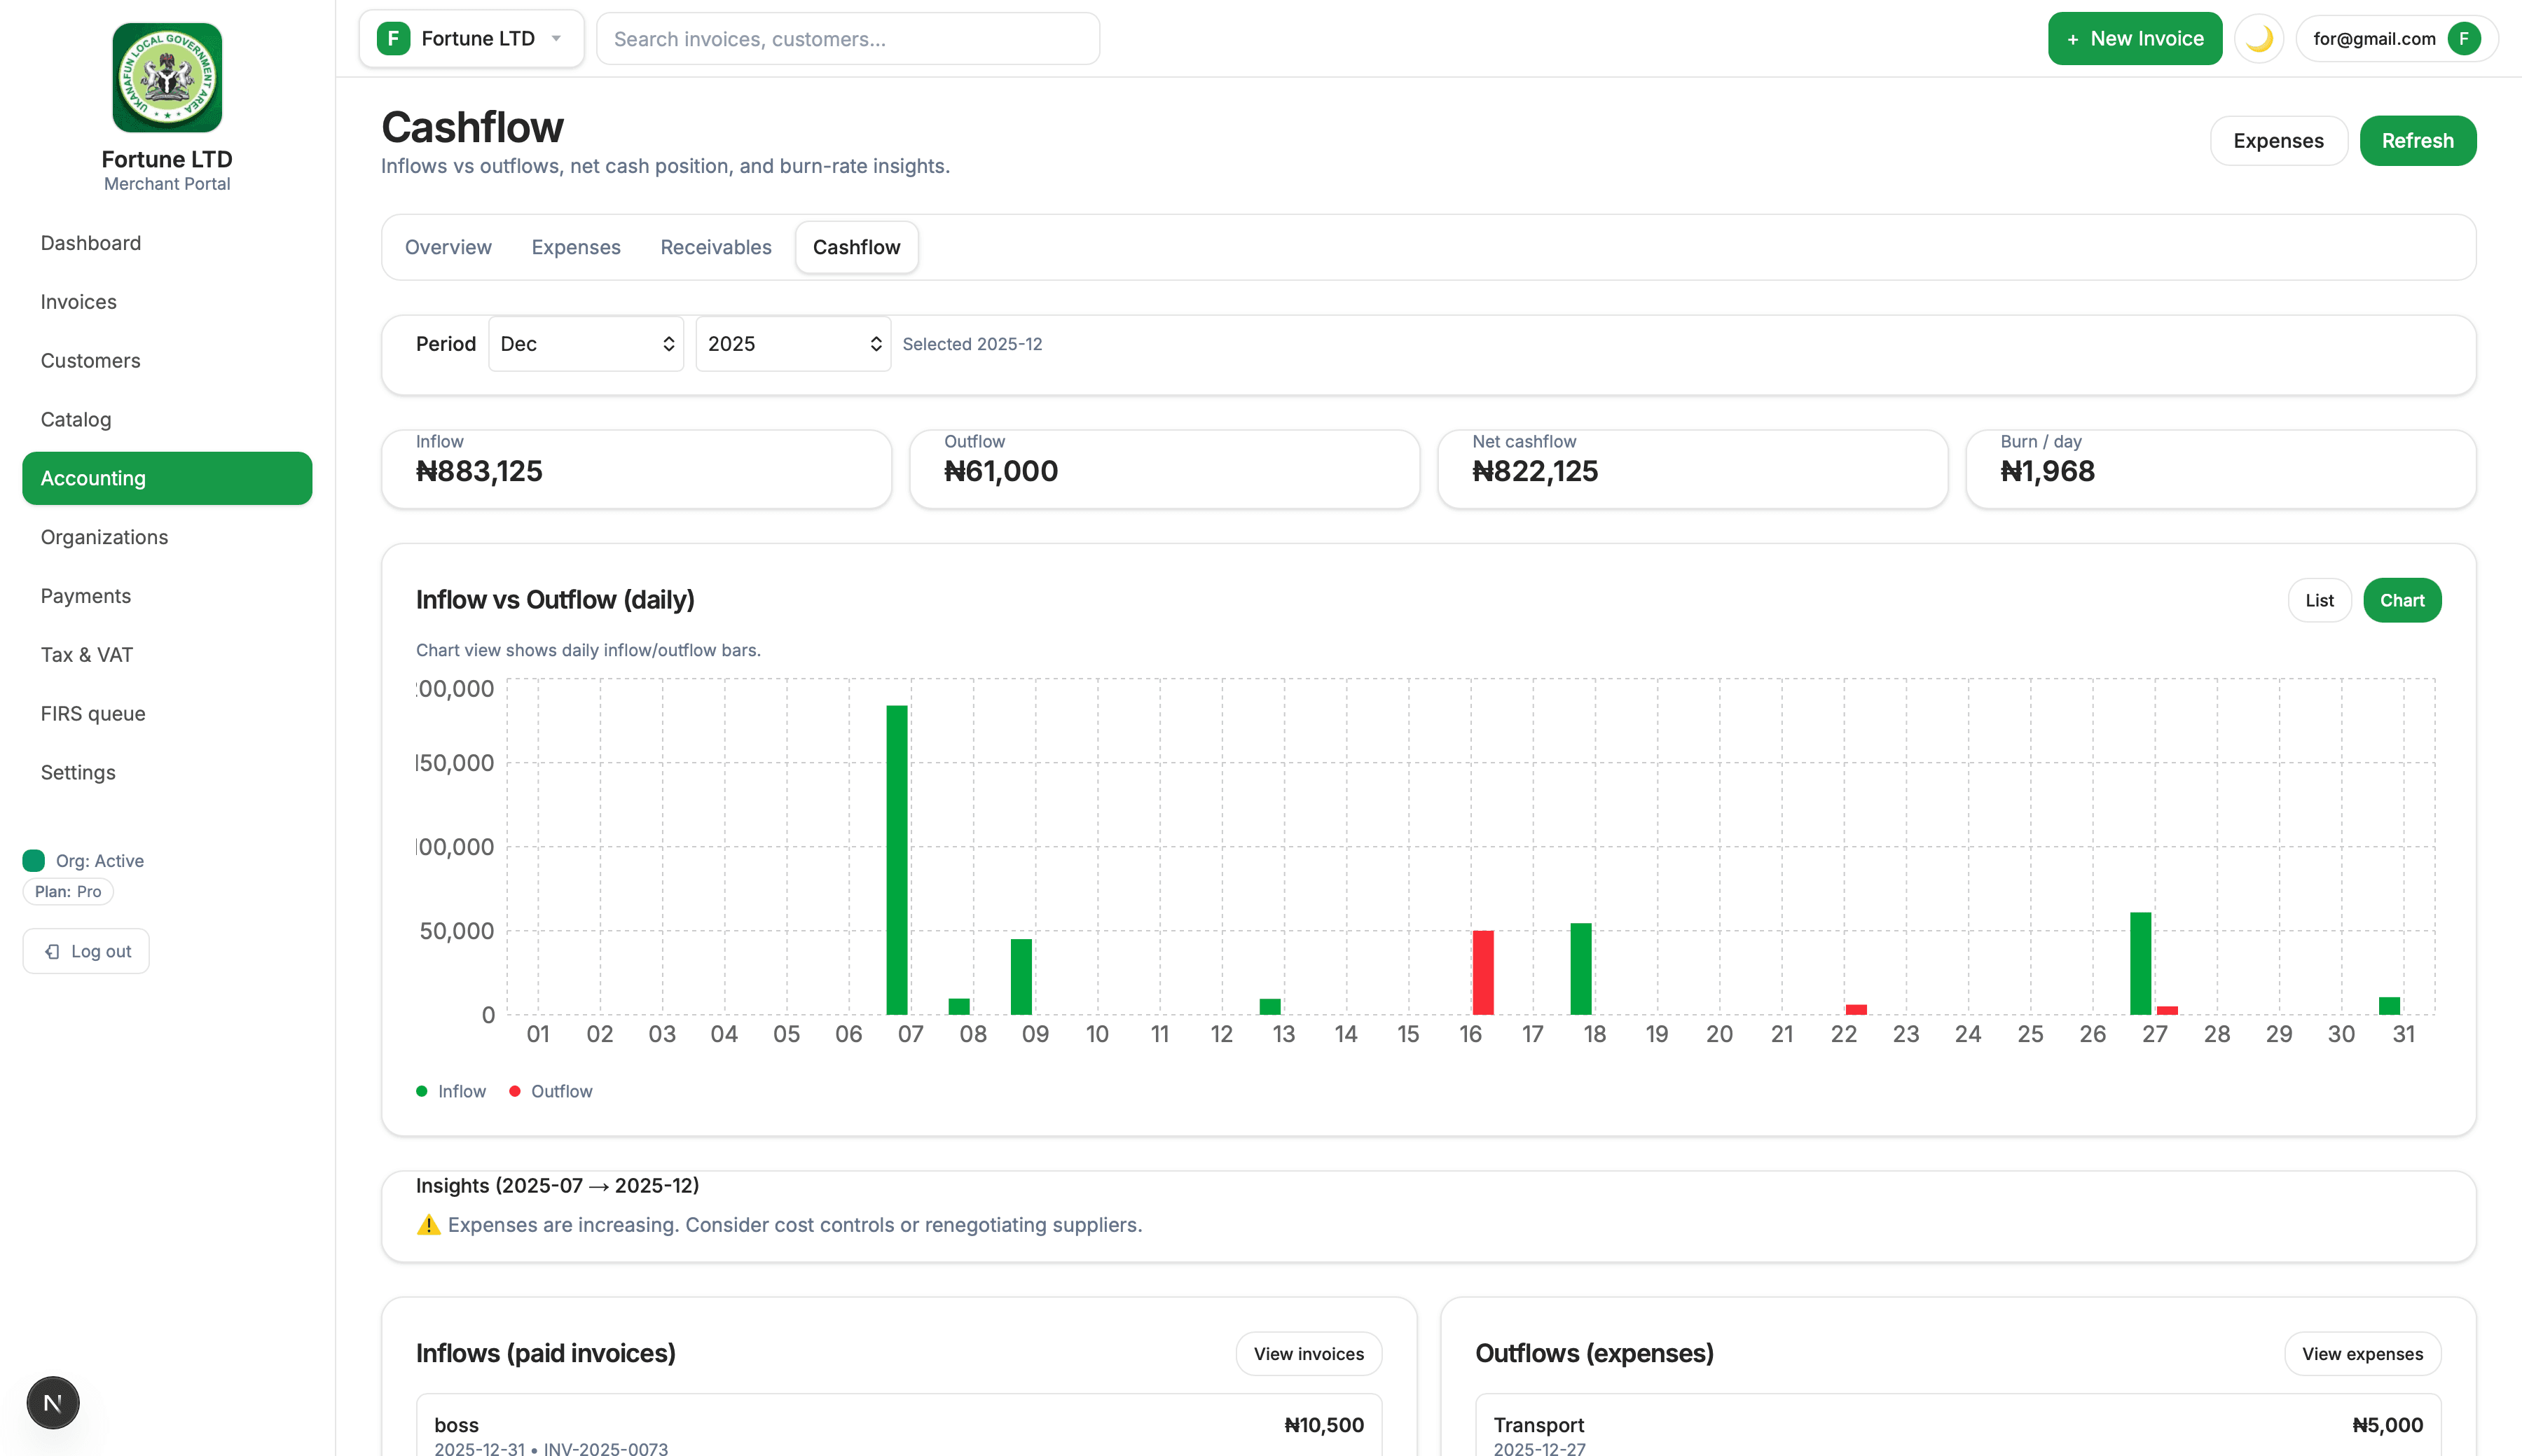Click the Log out door icon
The image size is (2522, 1456).
click(x=52, y=951)
